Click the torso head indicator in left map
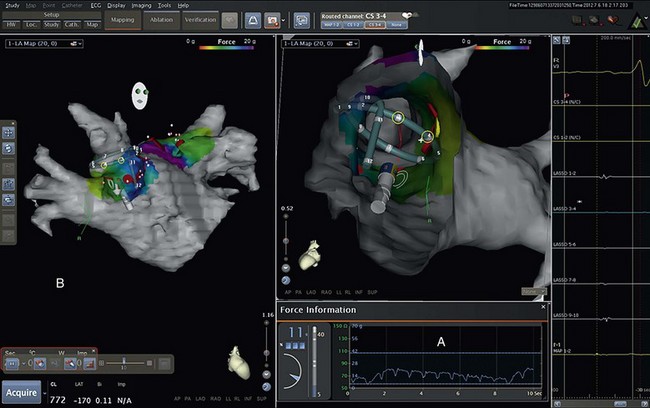650x408 pixels. click(139, 96)
